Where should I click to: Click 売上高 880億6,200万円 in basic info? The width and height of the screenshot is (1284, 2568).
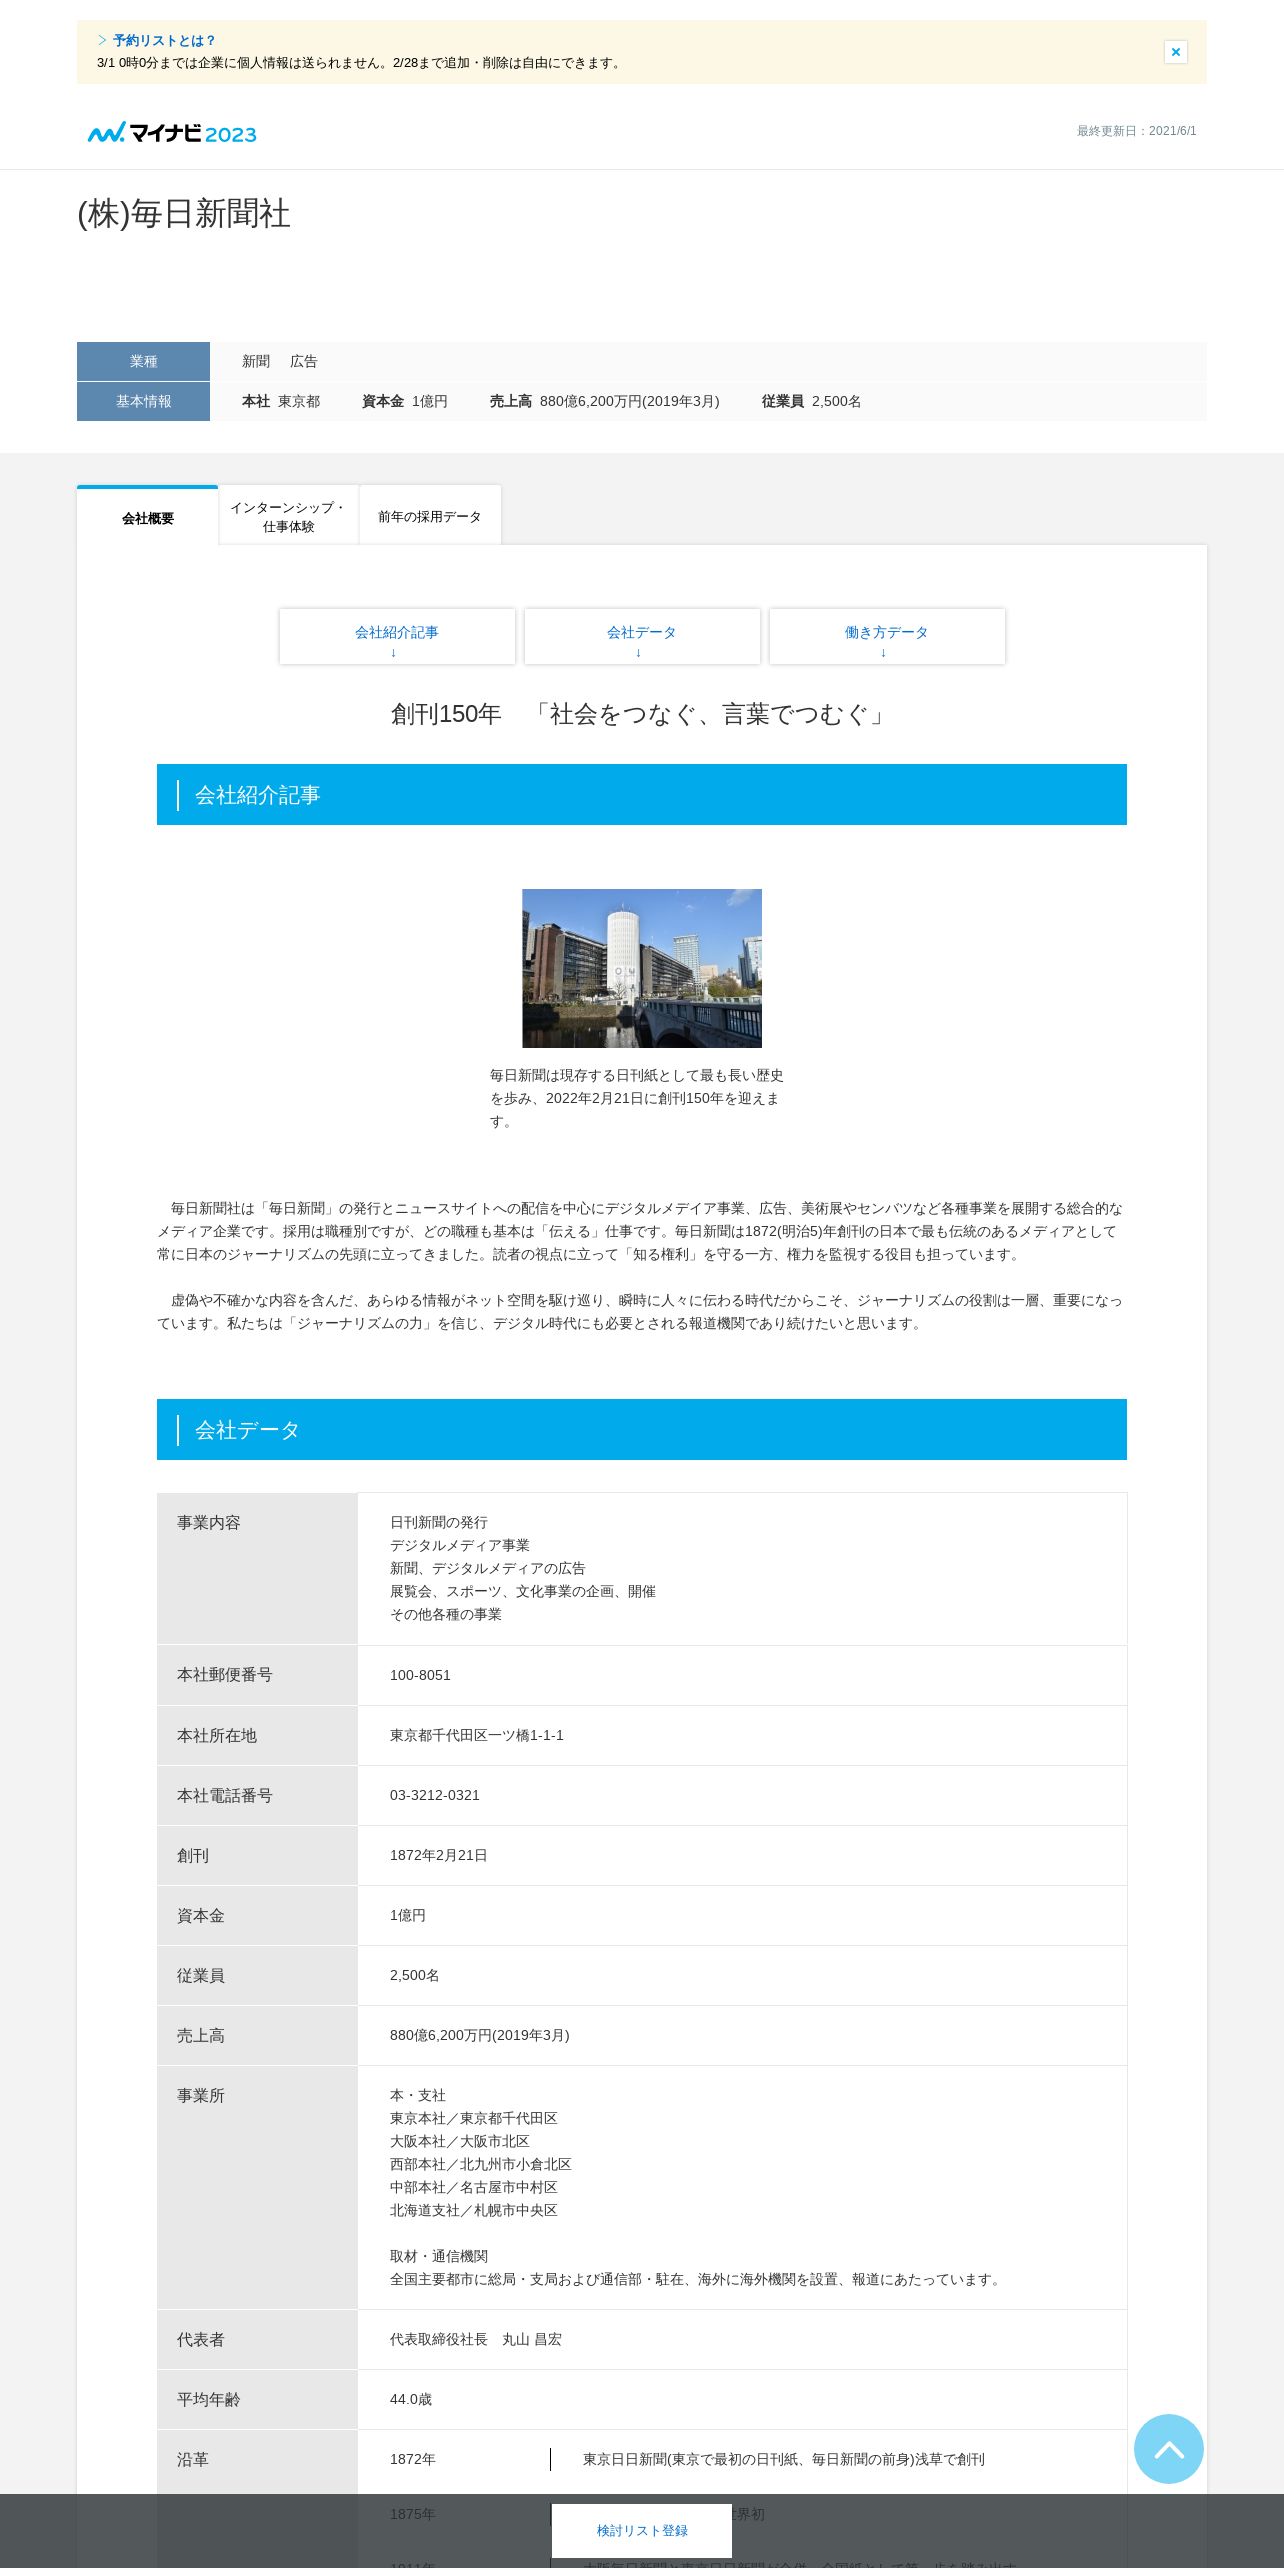click(x=604, y=401)
